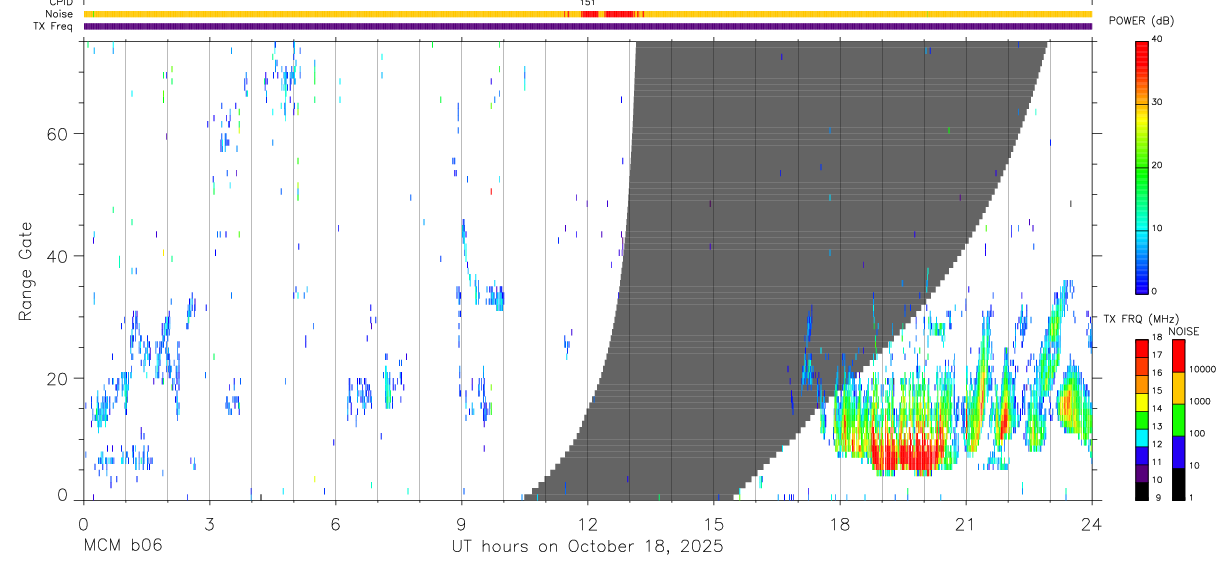Viewport: 1228px width, 567px height.
Task: Click the Noise row label at top left
Action: pyautogui.click(x=60, y=14)
